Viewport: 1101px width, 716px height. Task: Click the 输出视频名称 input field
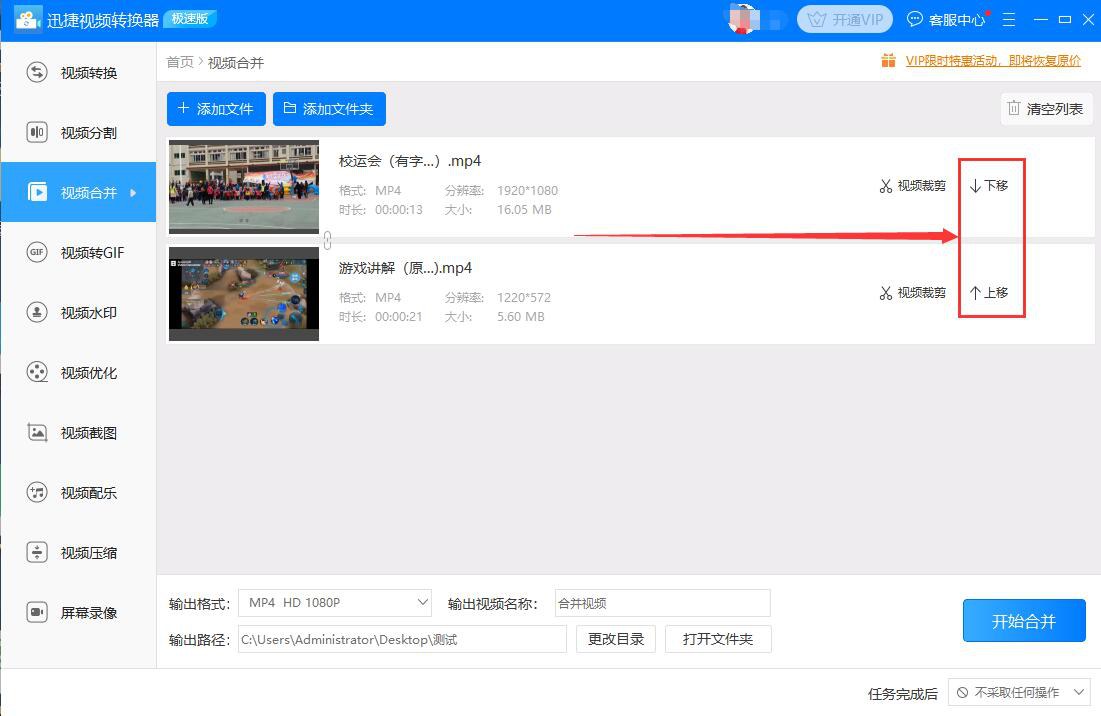[x=662, y=603]
